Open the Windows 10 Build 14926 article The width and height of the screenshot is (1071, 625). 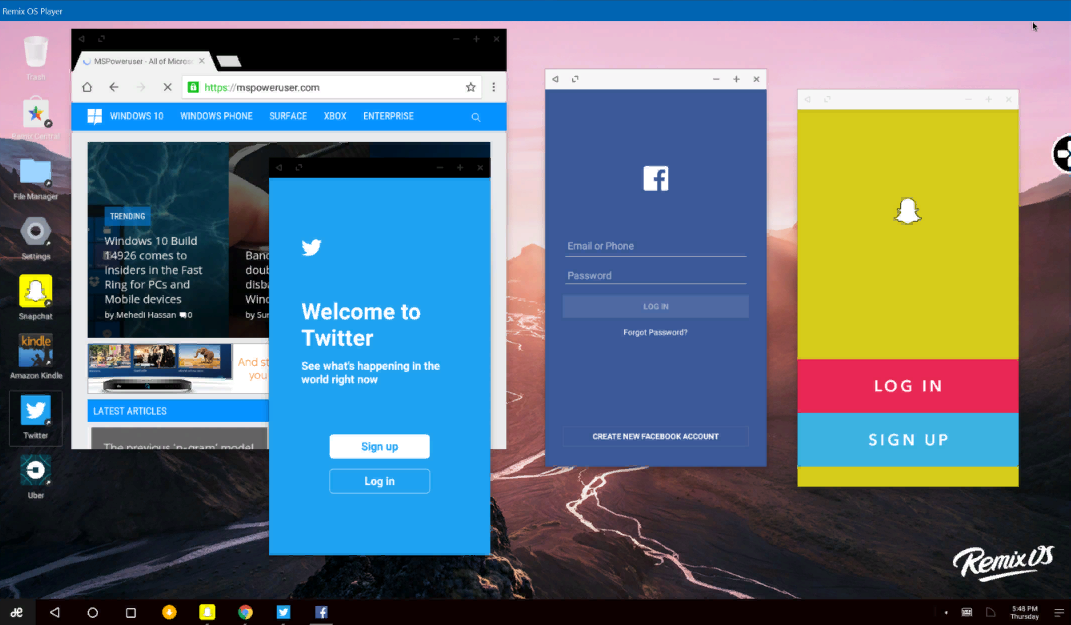153,270
